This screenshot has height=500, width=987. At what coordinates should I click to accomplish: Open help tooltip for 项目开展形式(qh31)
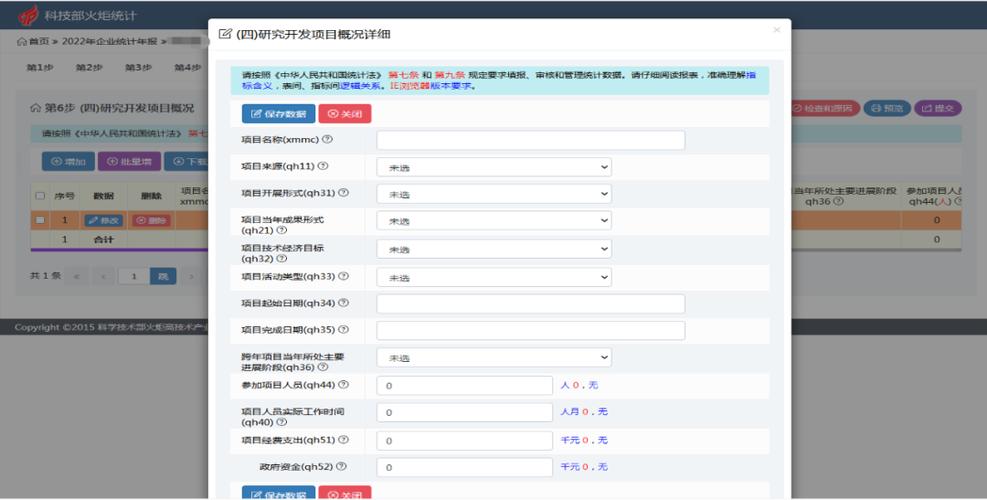click(x=344, y=193)
